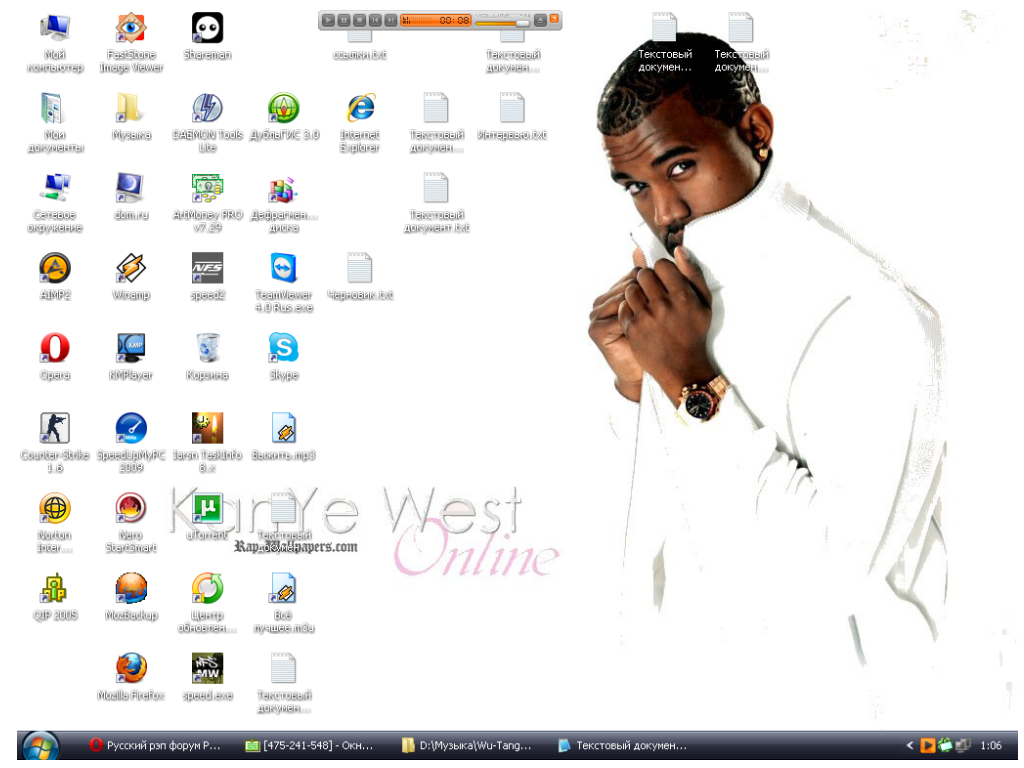Click the 1:06 taskbar clock
The image size is (1024, 768).
click(x=991, y=745)
